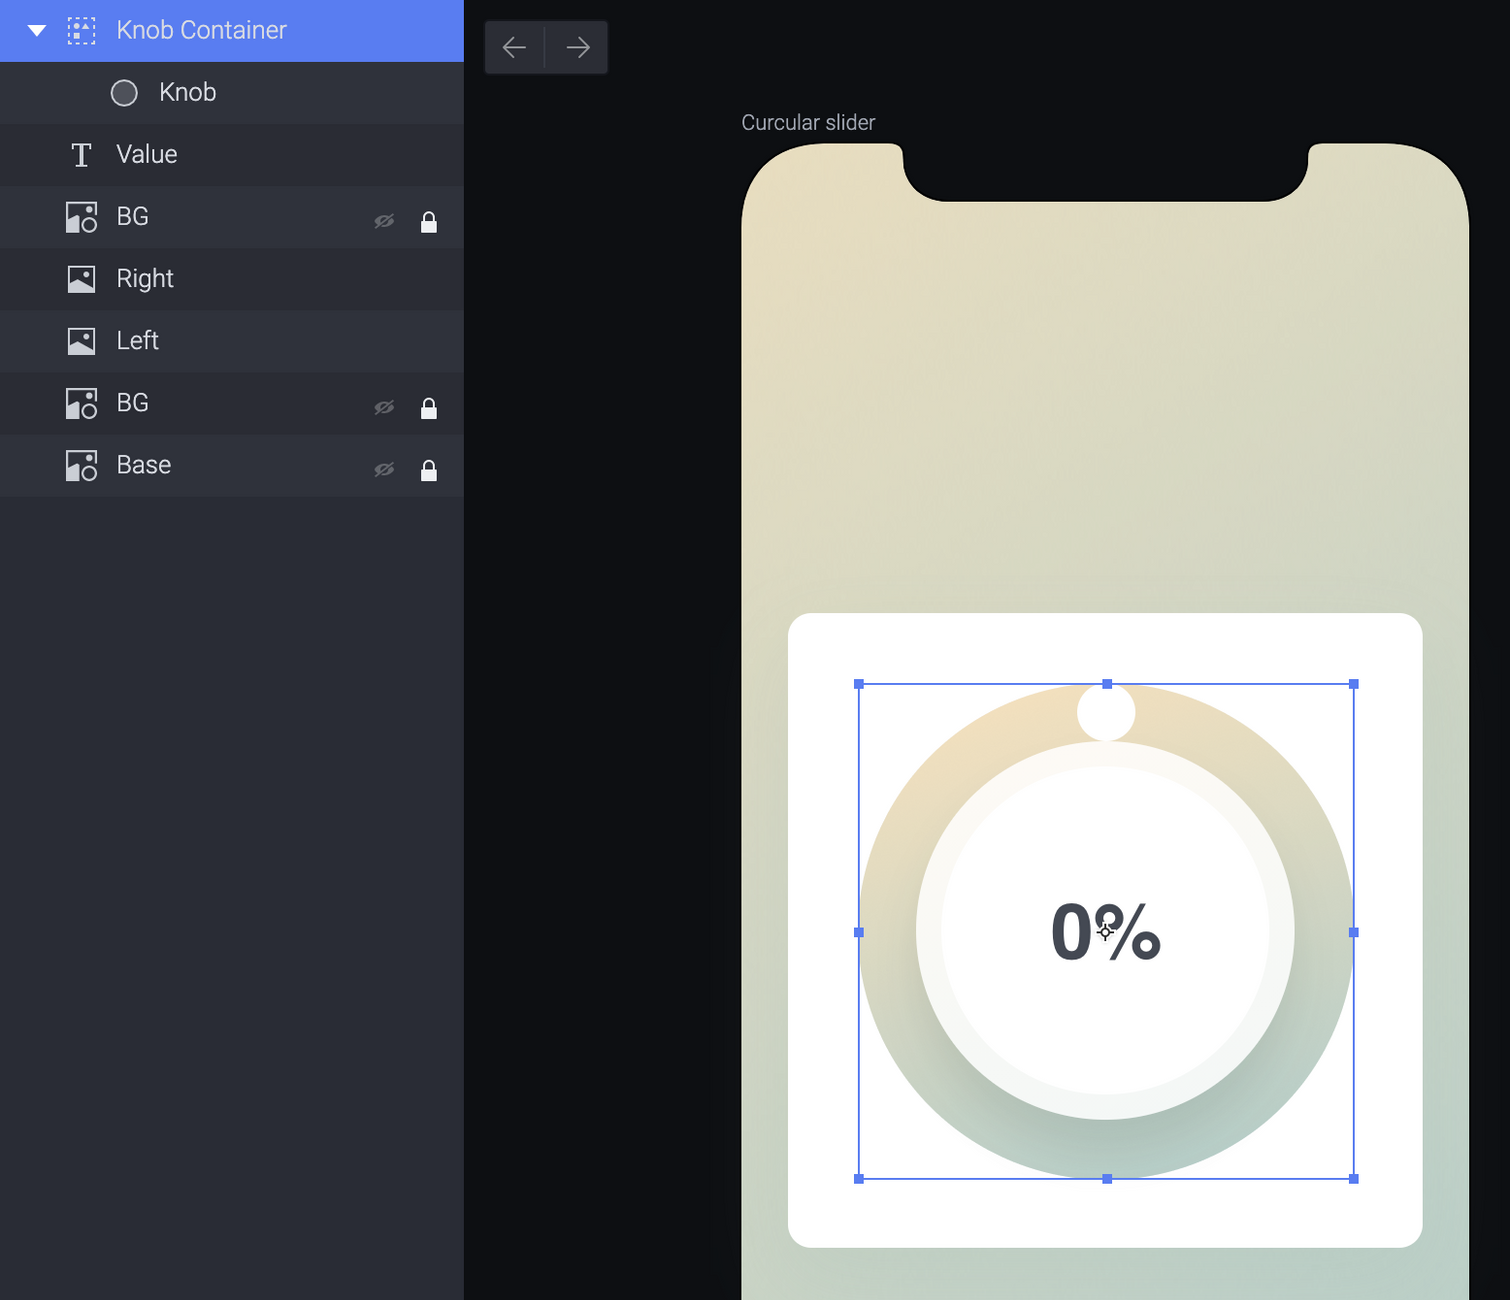
Task: Select the Value layer in the list
Action: tap(232, 155)
